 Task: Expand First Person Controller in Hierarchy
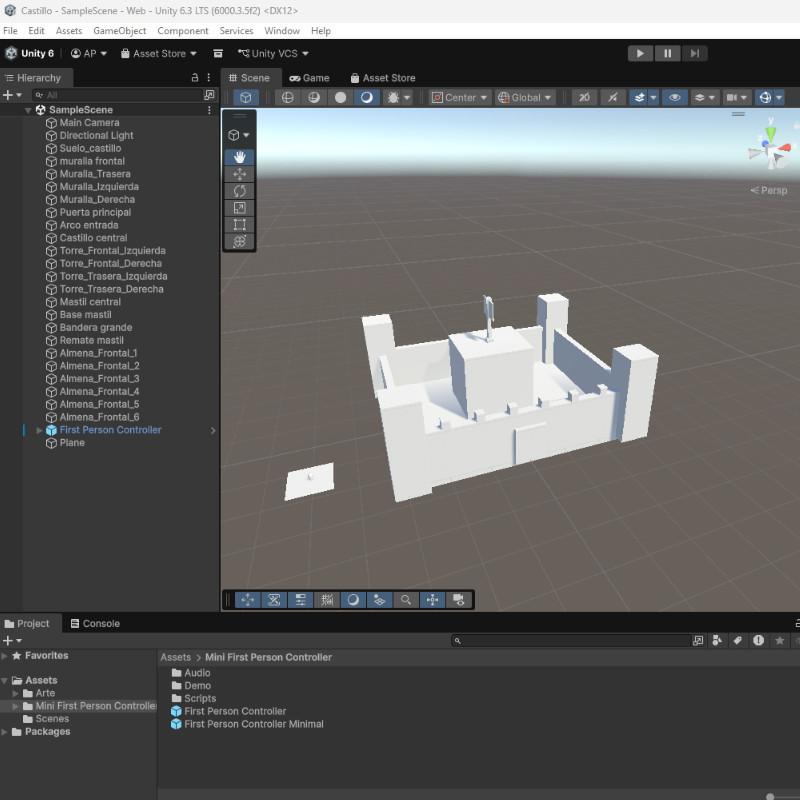pos(39,430)
